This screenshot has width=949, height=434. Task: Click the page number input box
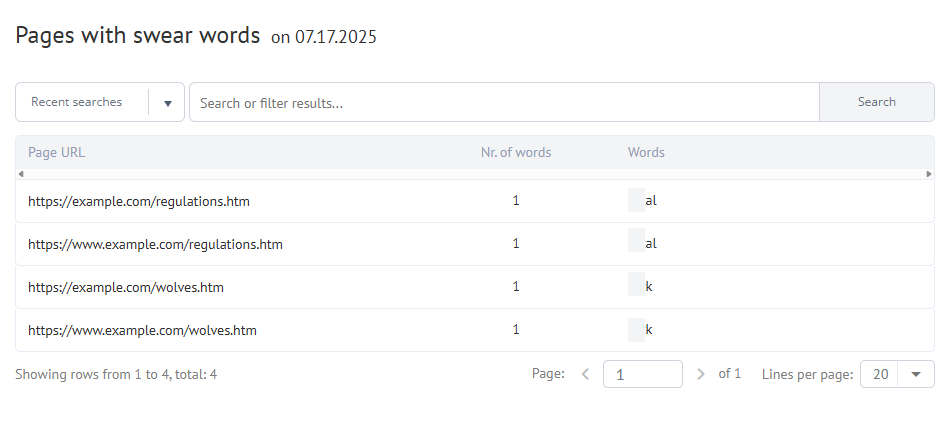point(642,374)
